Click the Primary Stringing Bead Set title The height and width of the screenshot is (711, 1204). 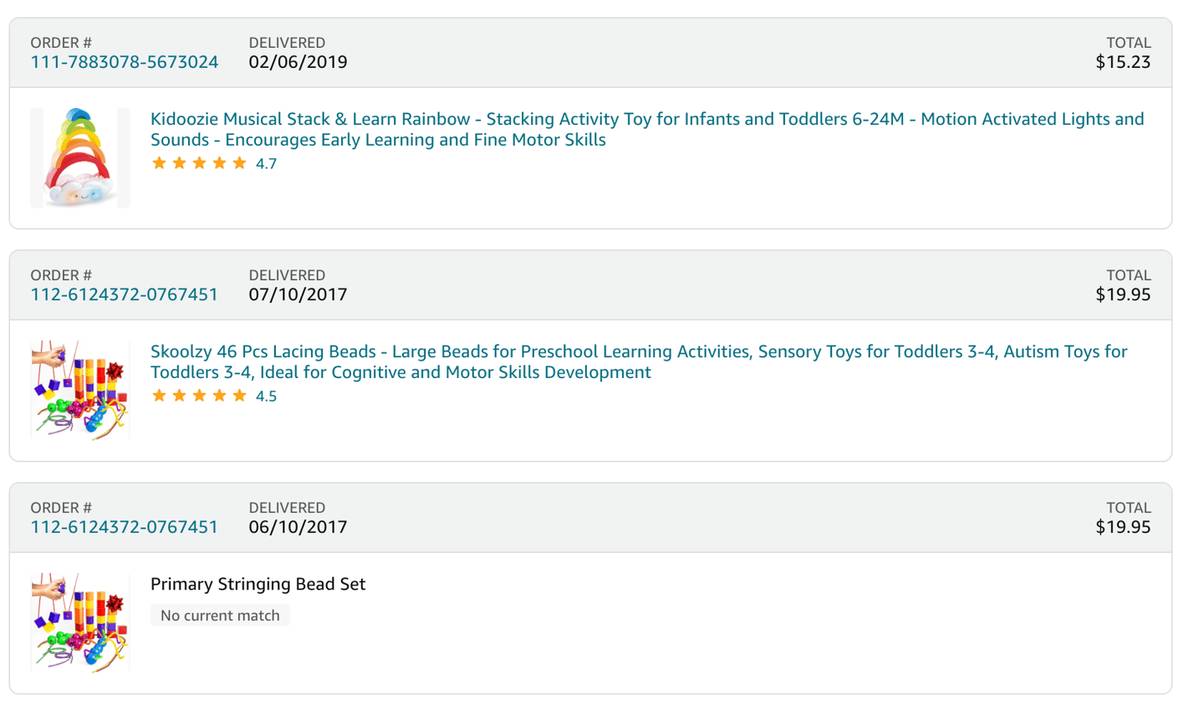pos(258,584)
